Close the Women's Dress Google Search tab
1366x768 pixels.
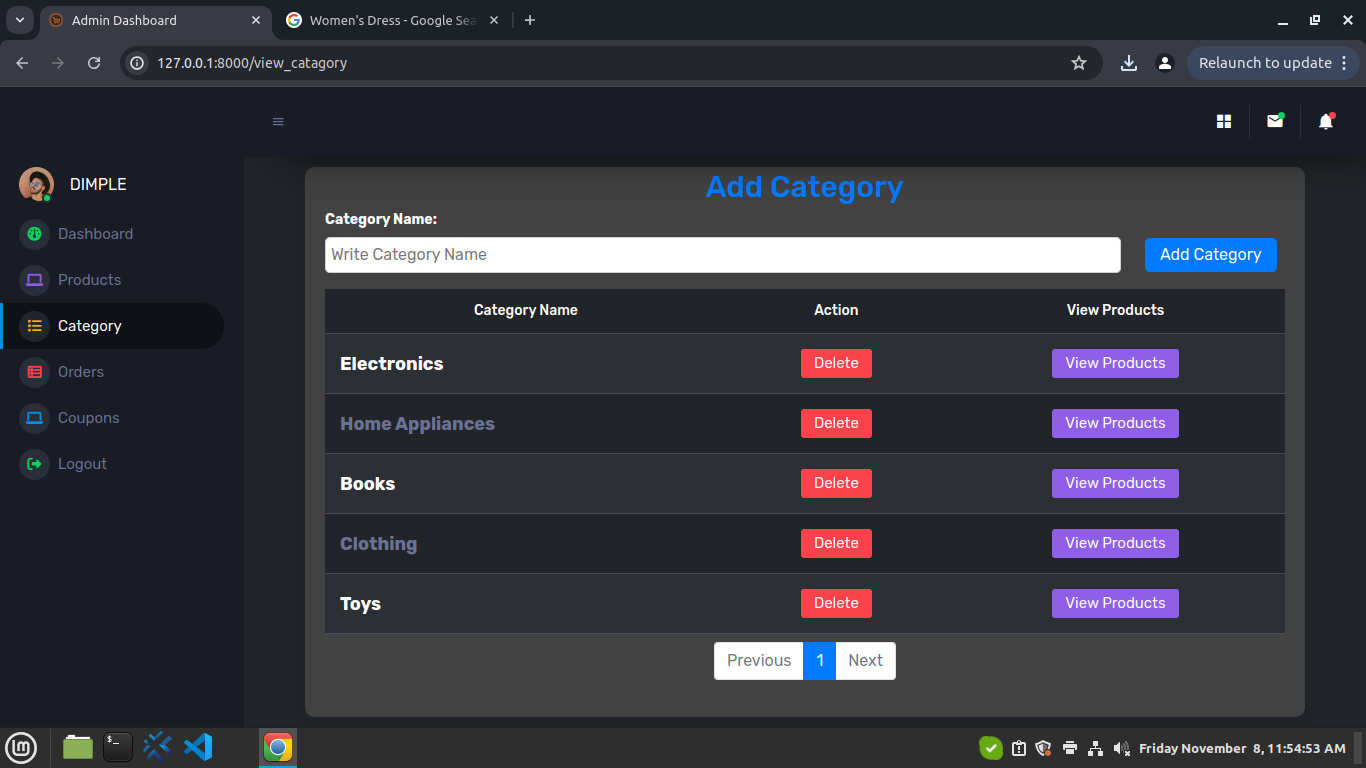coord(493,20)
